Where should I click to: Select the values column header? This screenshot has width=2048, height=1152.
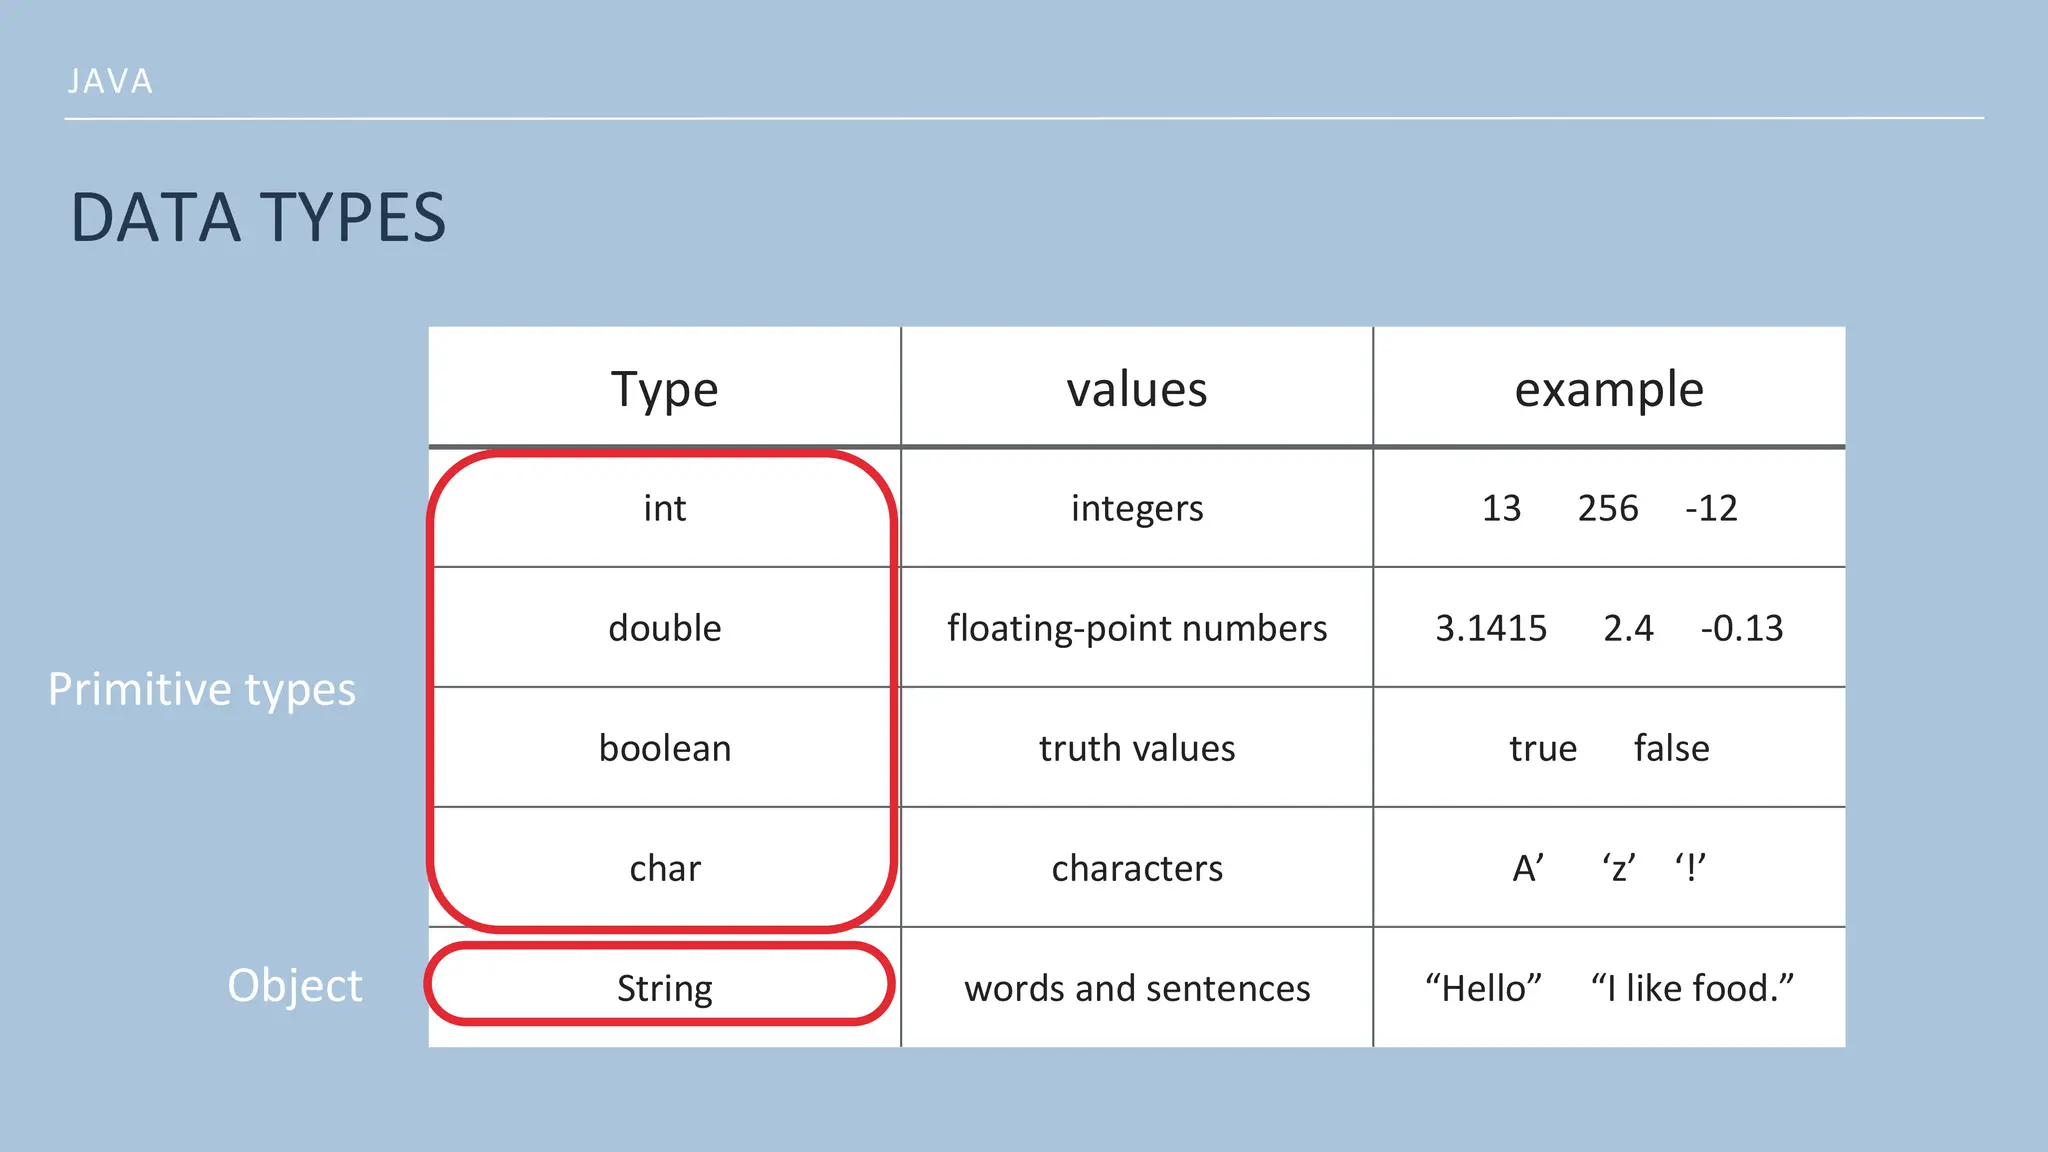coord(1136,389)
